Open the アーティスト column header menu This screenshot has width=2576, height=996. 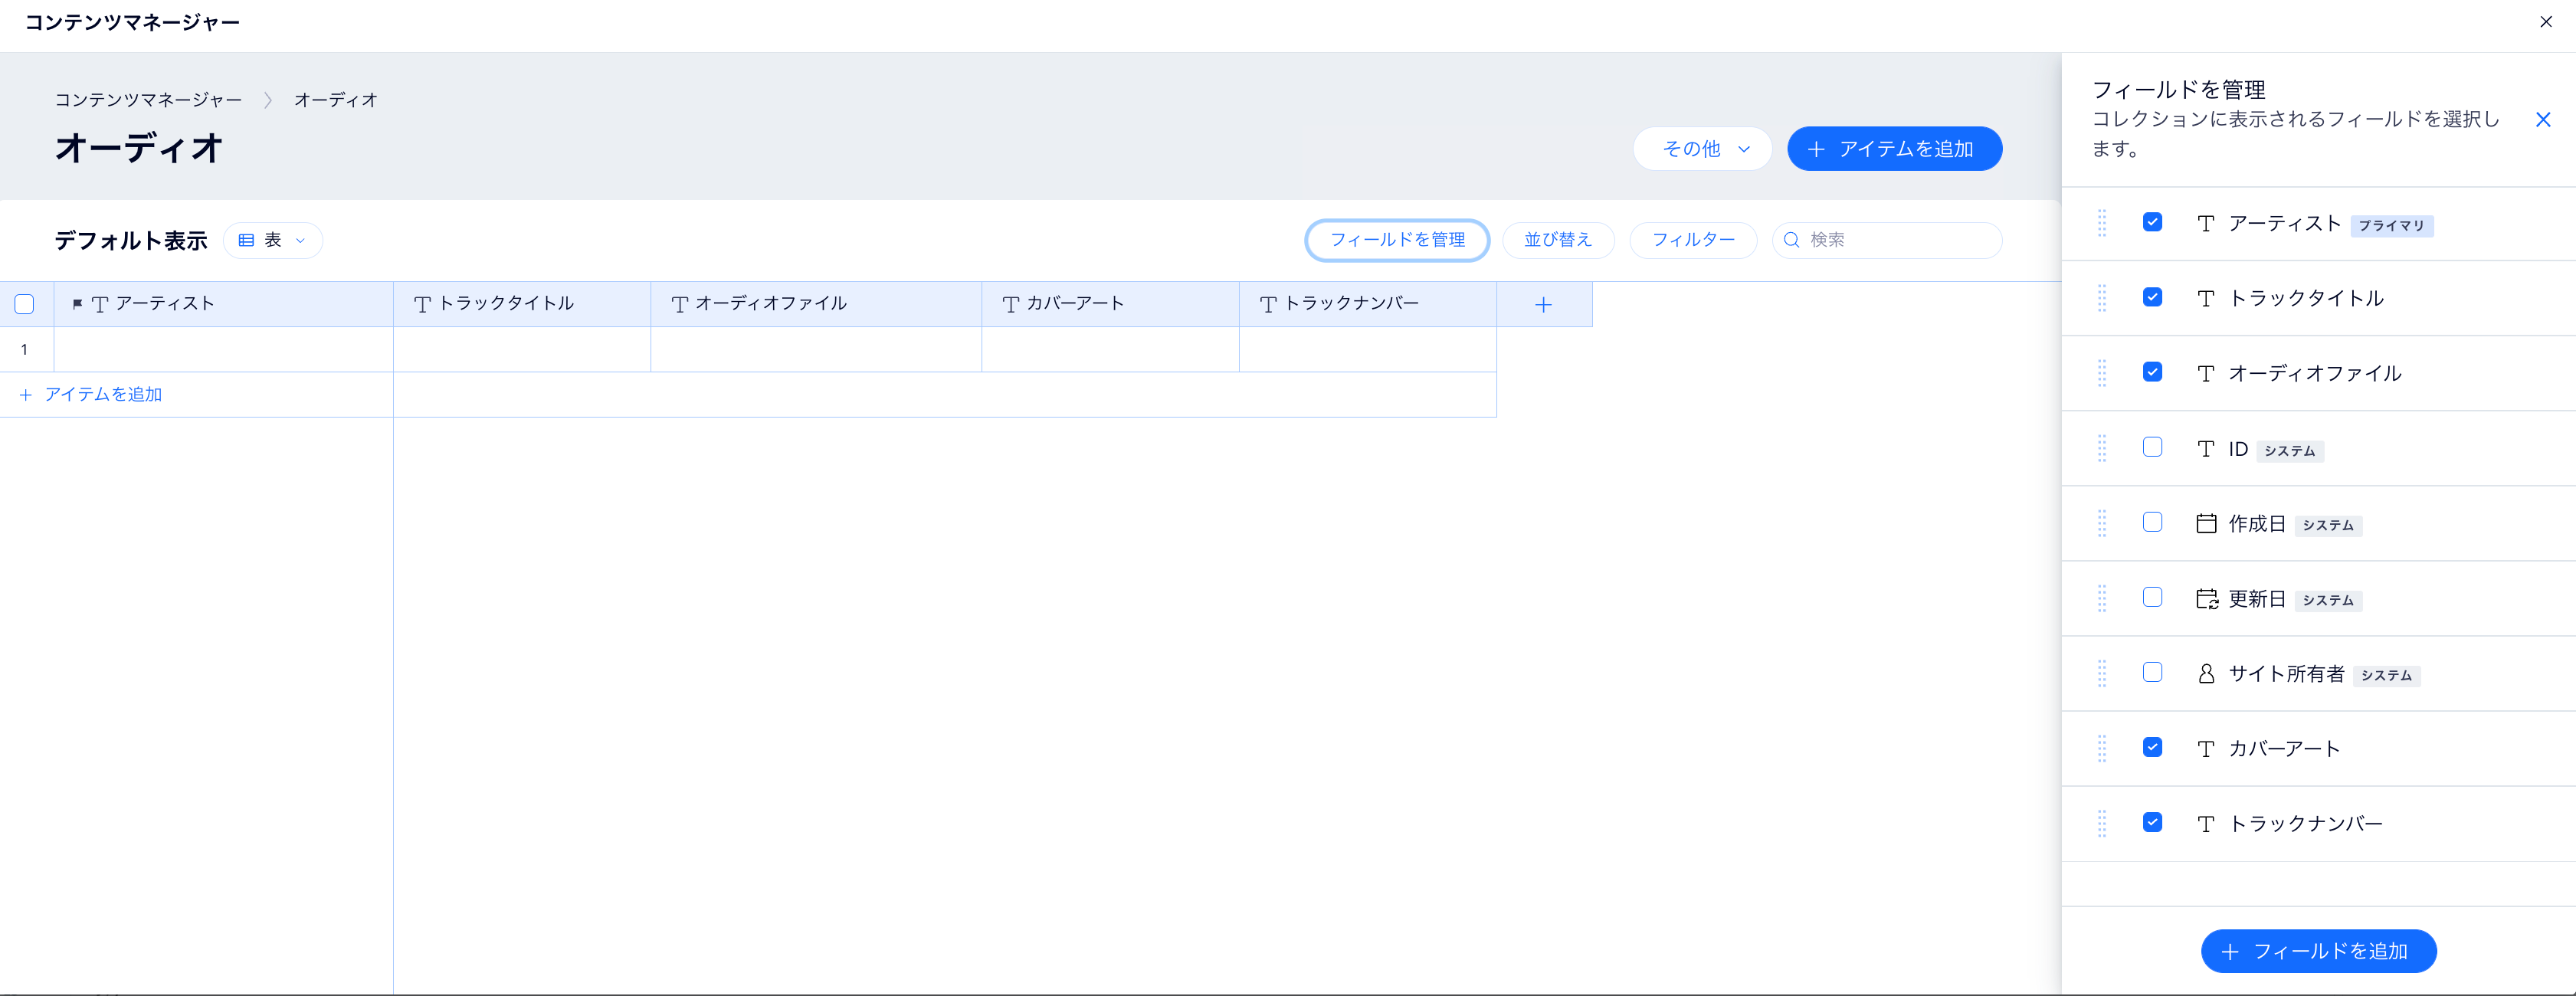[x=224, y=304]
